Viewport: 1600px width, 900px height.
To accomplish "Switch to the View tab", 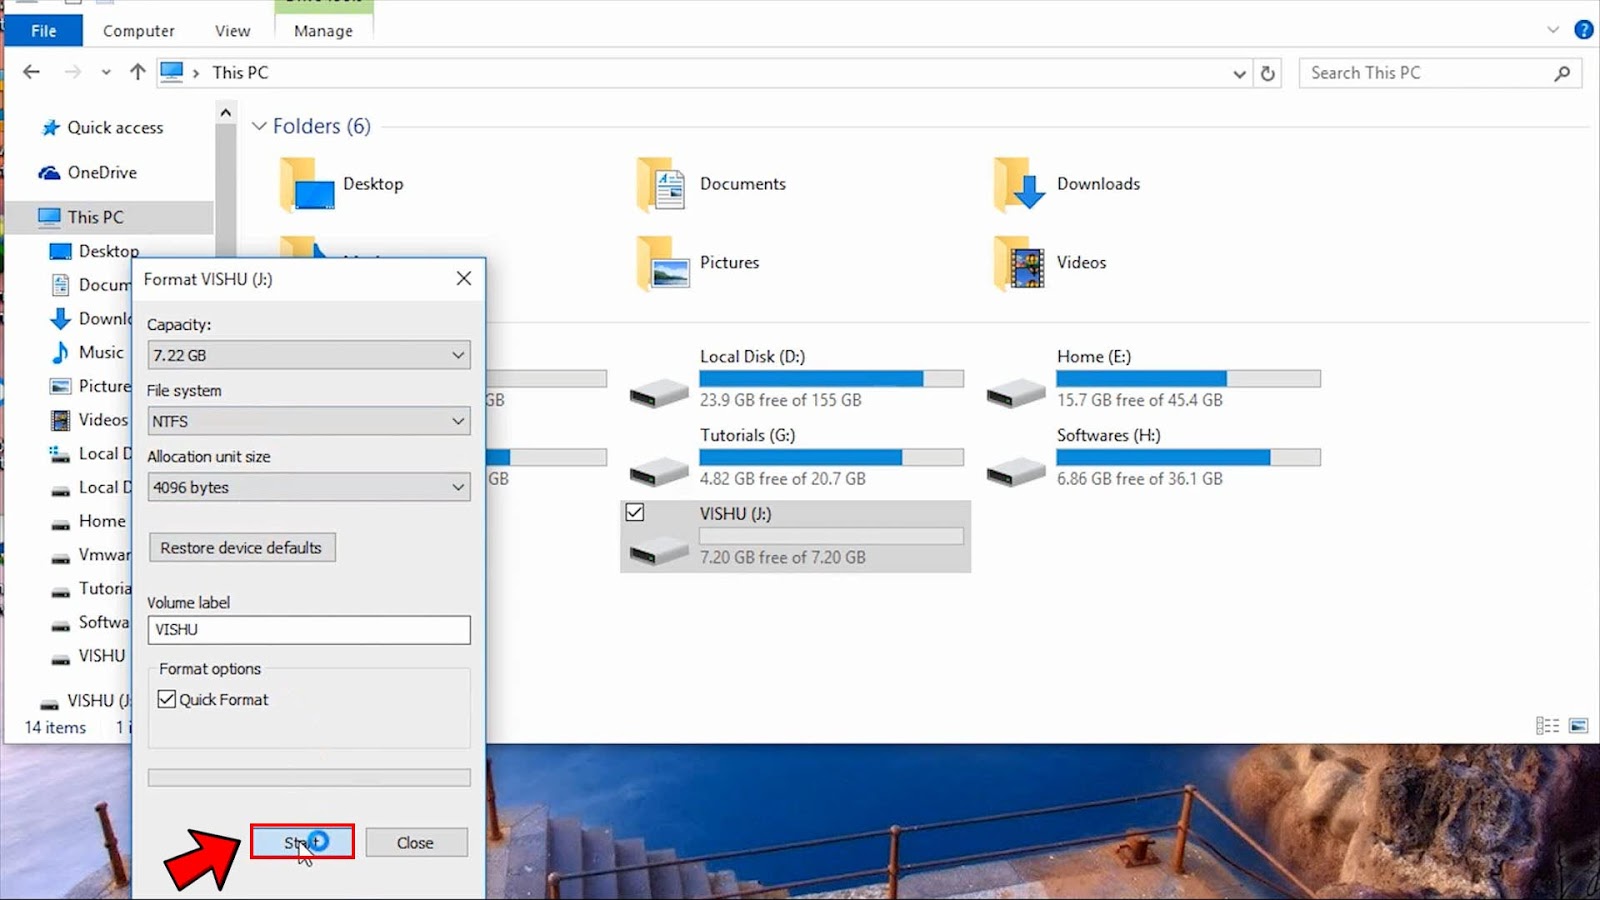I will coord(231,30).
